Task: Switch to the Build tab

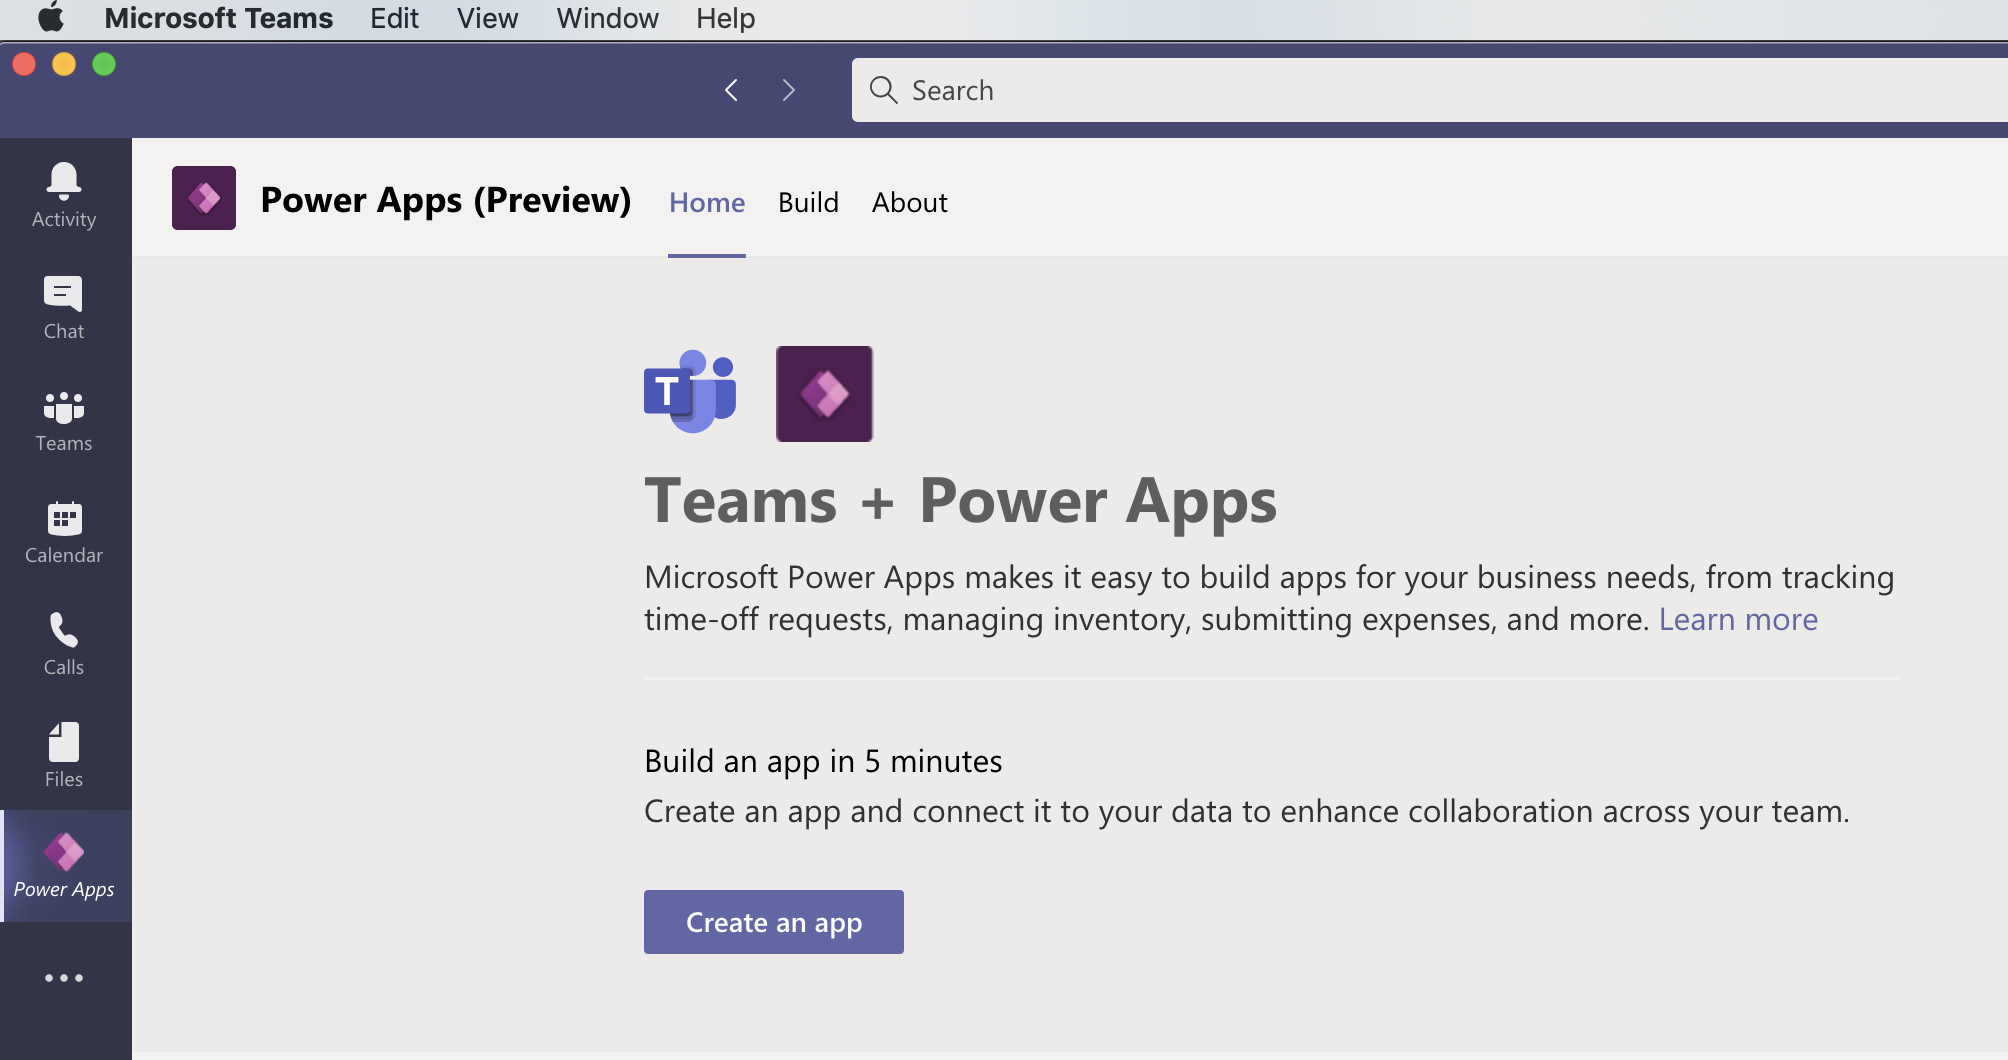Action: pyautogui.click(x=808, y=203)
